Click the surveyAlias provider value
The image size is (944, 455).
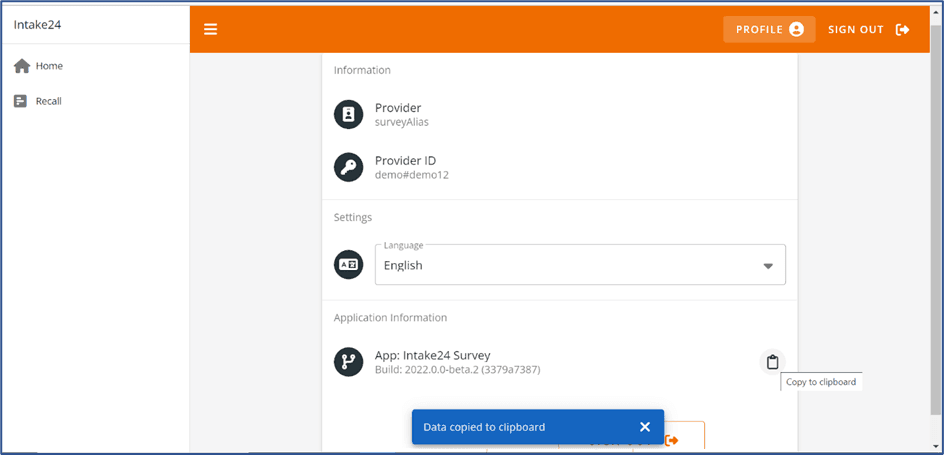402,122
